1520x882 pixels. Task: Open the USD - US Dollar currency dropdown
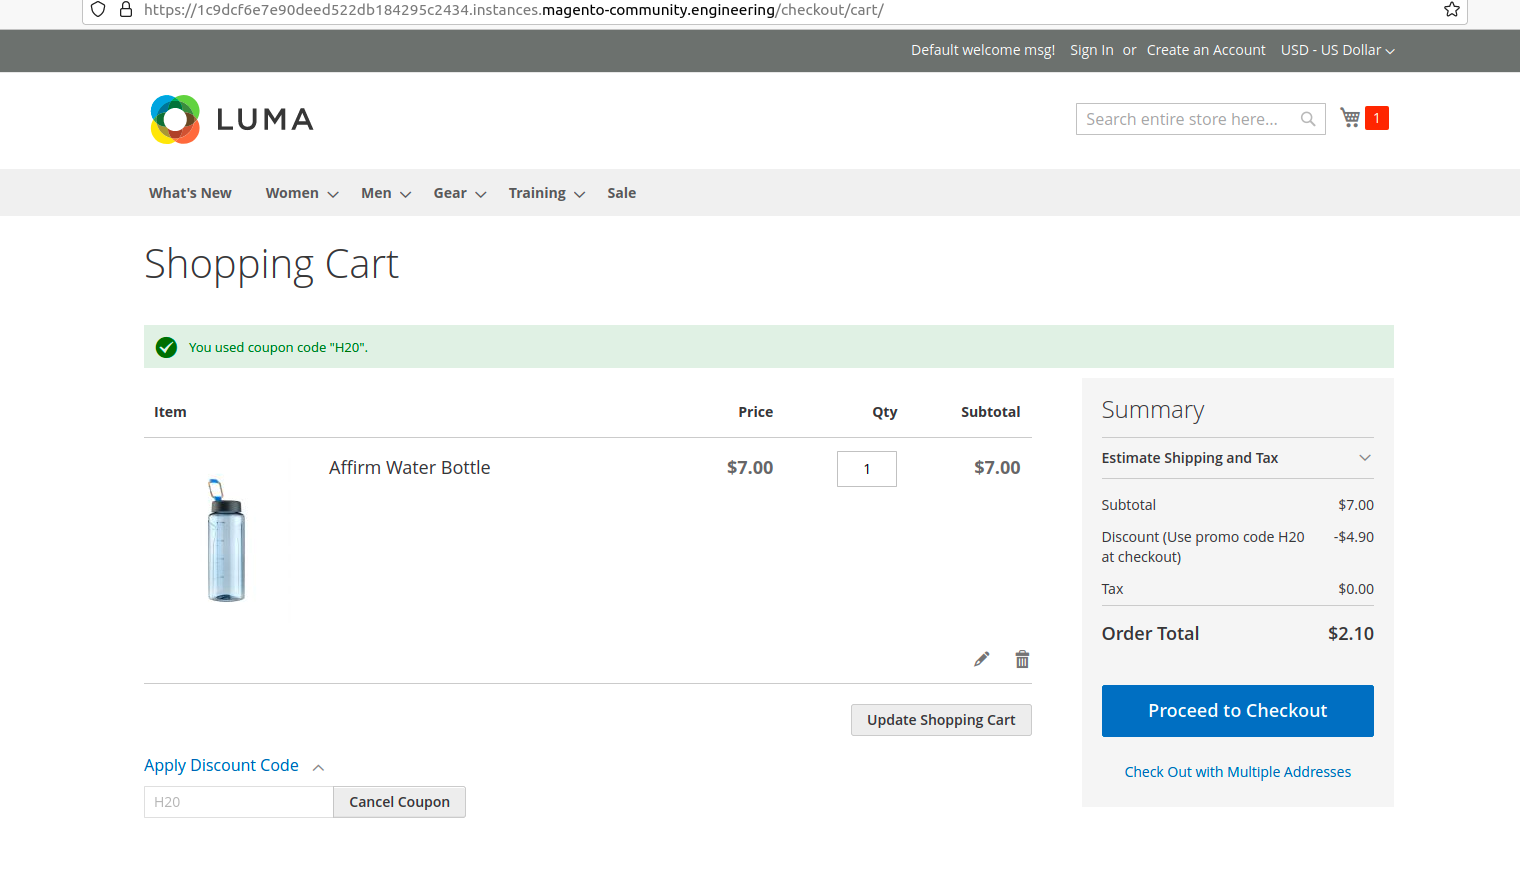[1337, 50]
